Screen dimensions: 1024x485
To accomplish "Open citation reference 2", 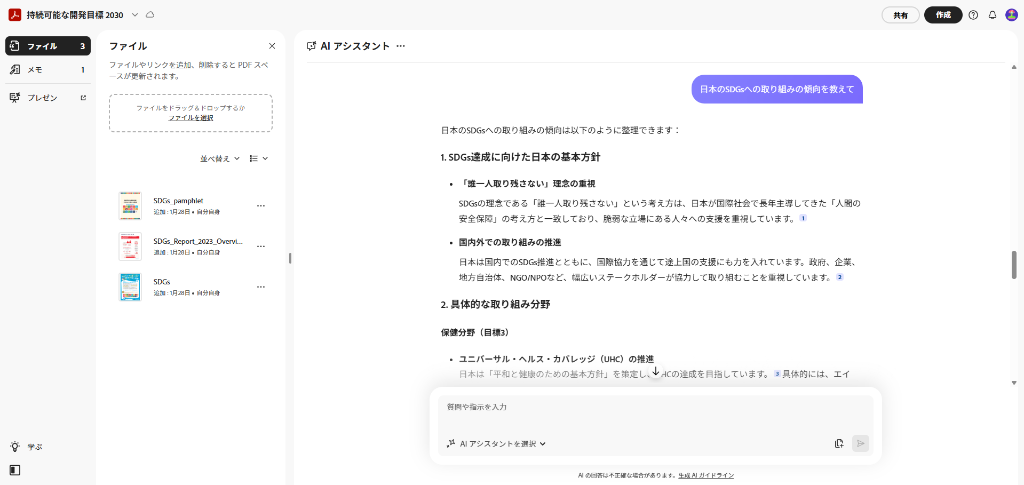I will (840, 277).
